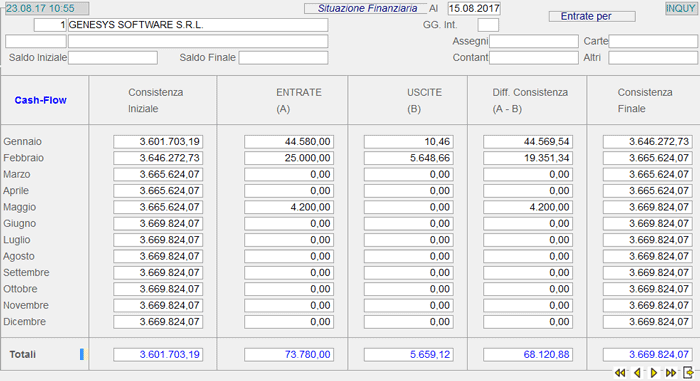
Task: Select Maggio Consistenza Finale 3.669.824,07
Action: click(x=647, y=207)
